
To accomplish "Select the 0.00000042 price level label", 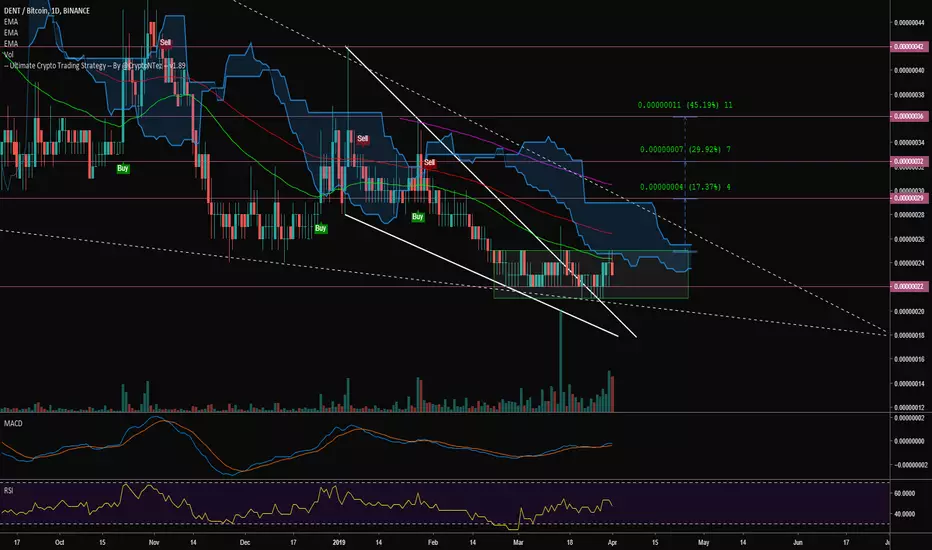I will pyautogui.click(x=908, y=46).
